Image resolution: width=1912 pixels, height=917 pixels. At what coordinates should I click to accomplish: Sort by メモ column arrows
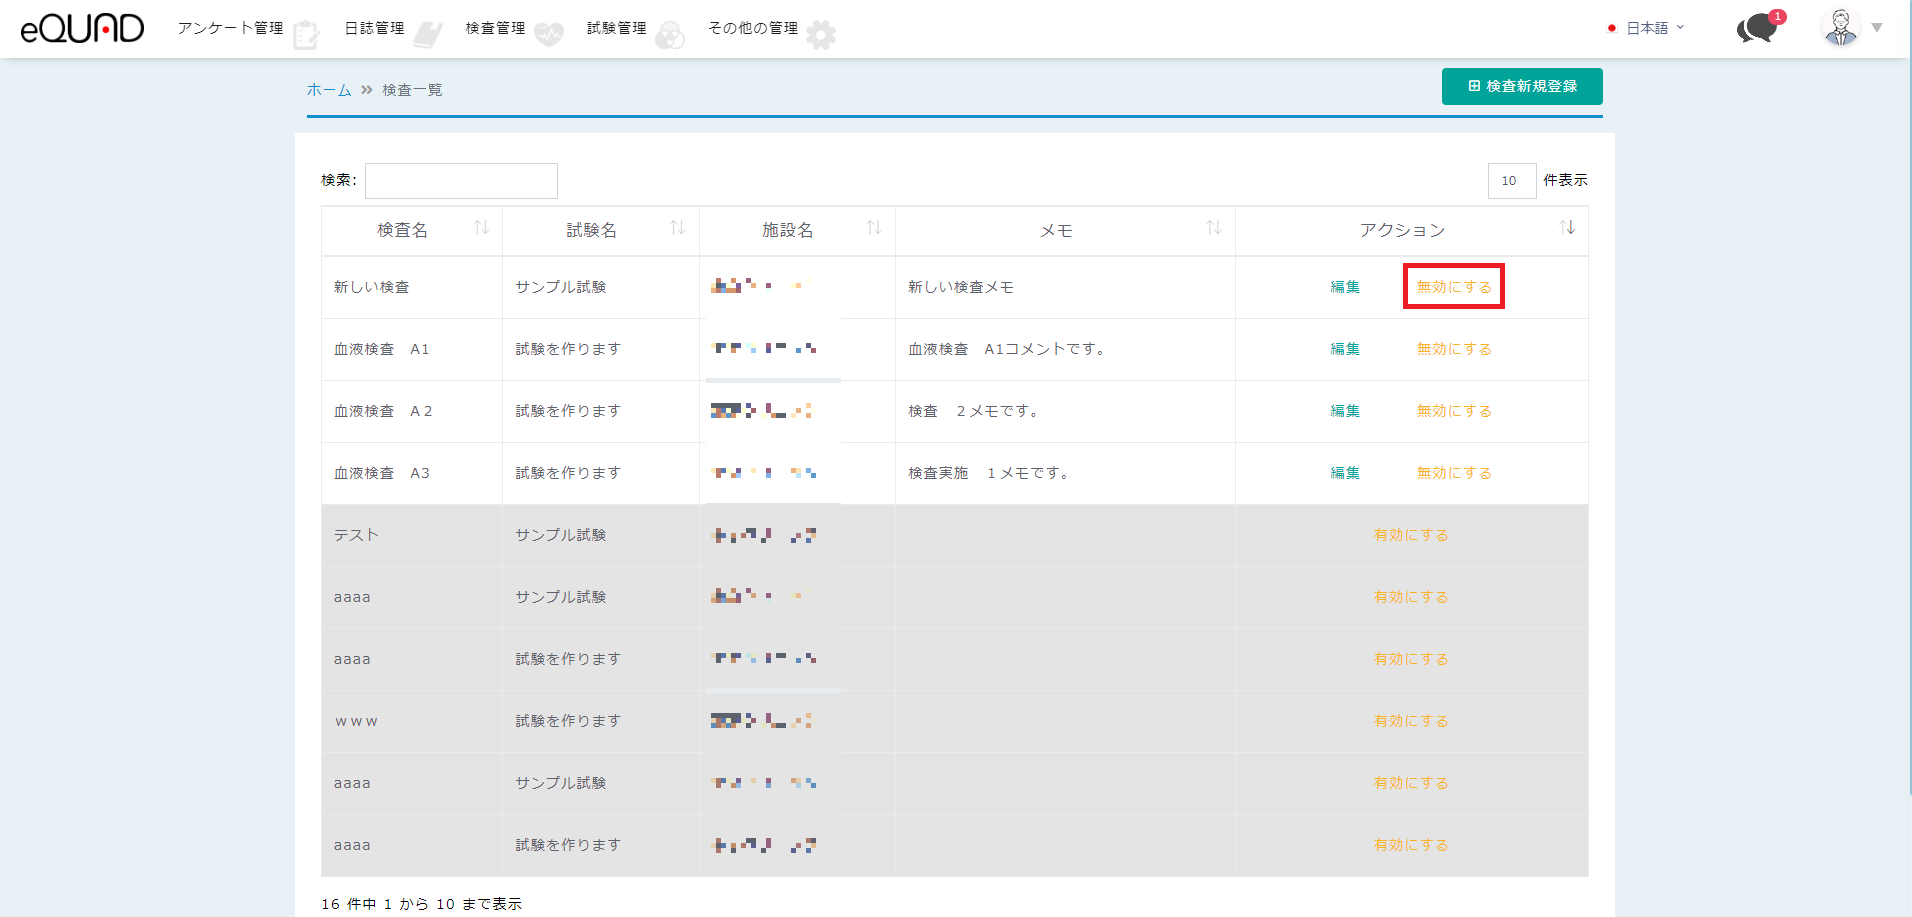pyautogui.click(x=1213, y=229)
